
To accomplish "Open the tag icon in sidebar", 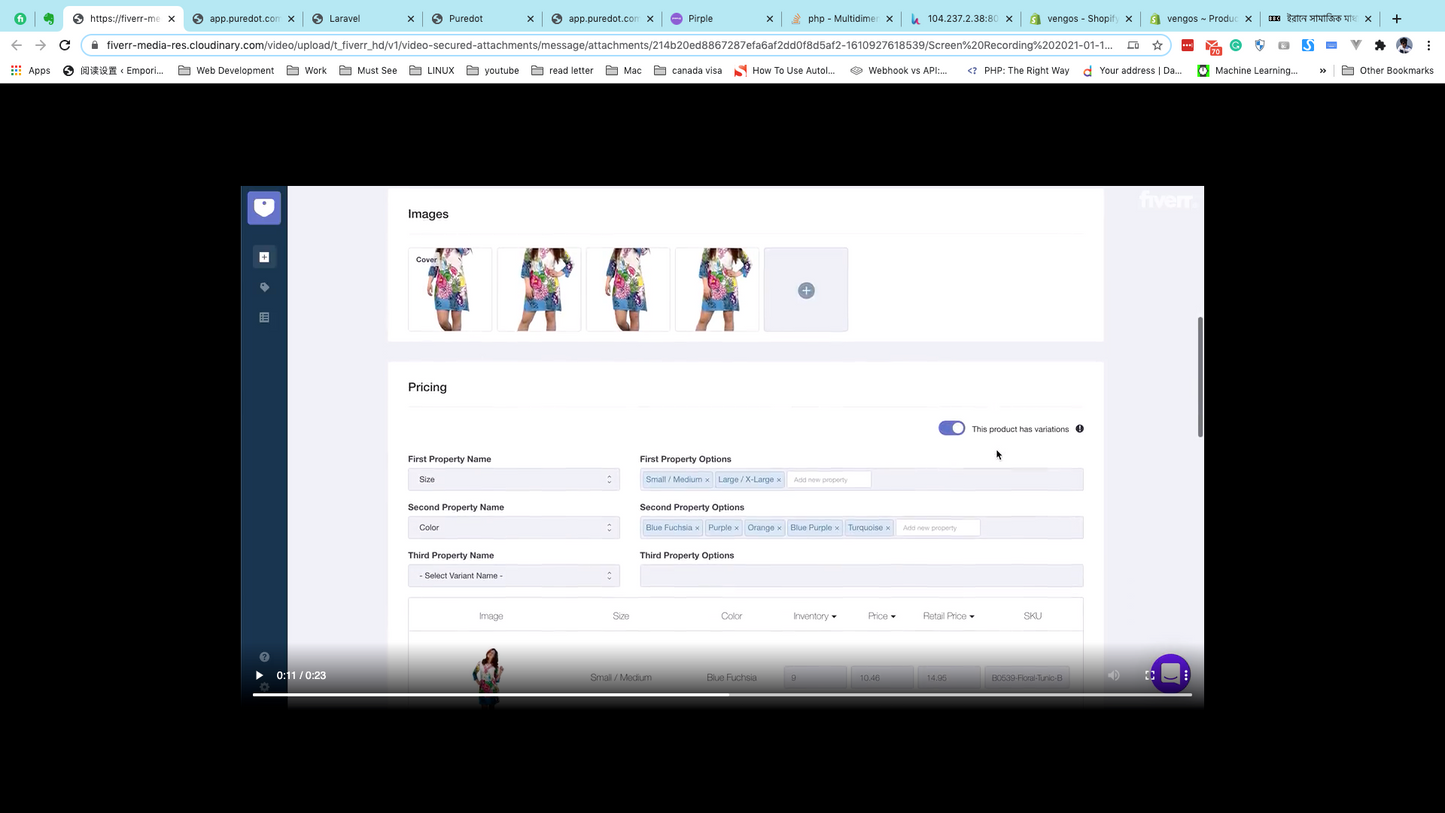I will point(264,287).
